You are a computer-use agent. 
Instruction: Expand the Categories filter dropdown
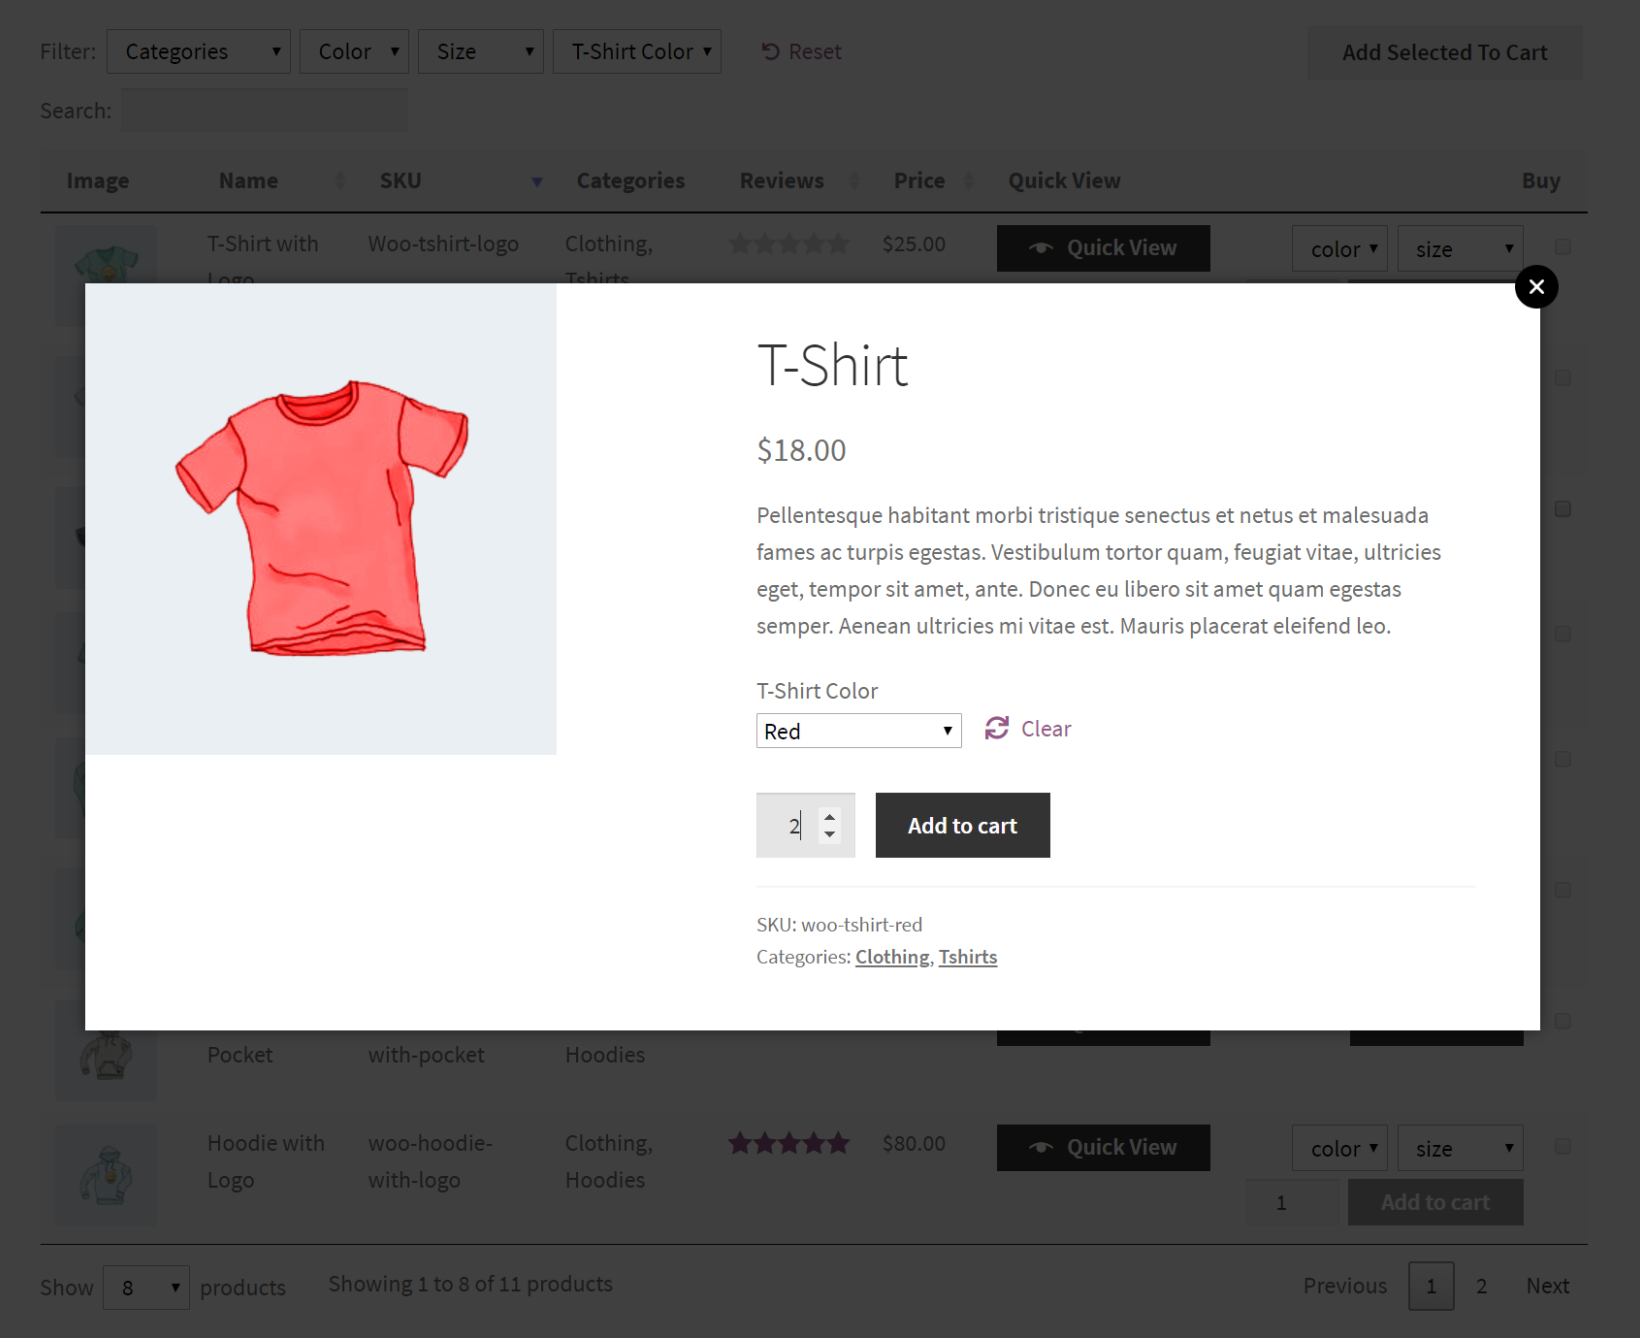point(198,51)
